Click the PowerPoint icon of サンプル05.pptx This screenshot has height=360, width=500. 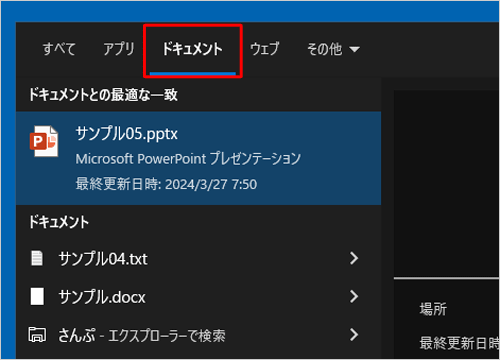pyautogui.click(x=44, y=141)
